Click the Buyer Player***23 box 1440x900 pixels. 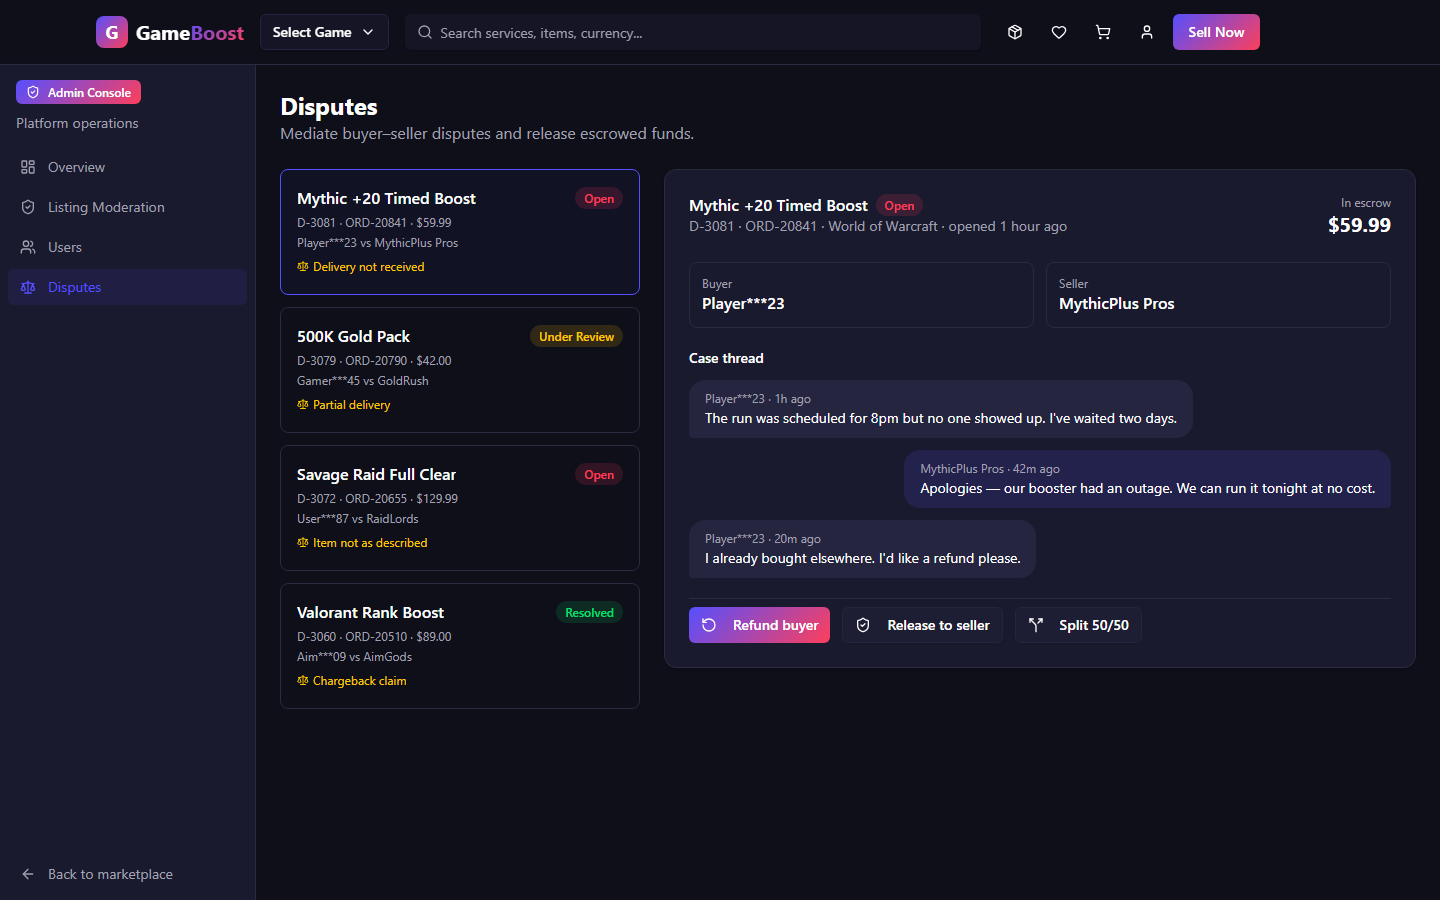[861, 295]
